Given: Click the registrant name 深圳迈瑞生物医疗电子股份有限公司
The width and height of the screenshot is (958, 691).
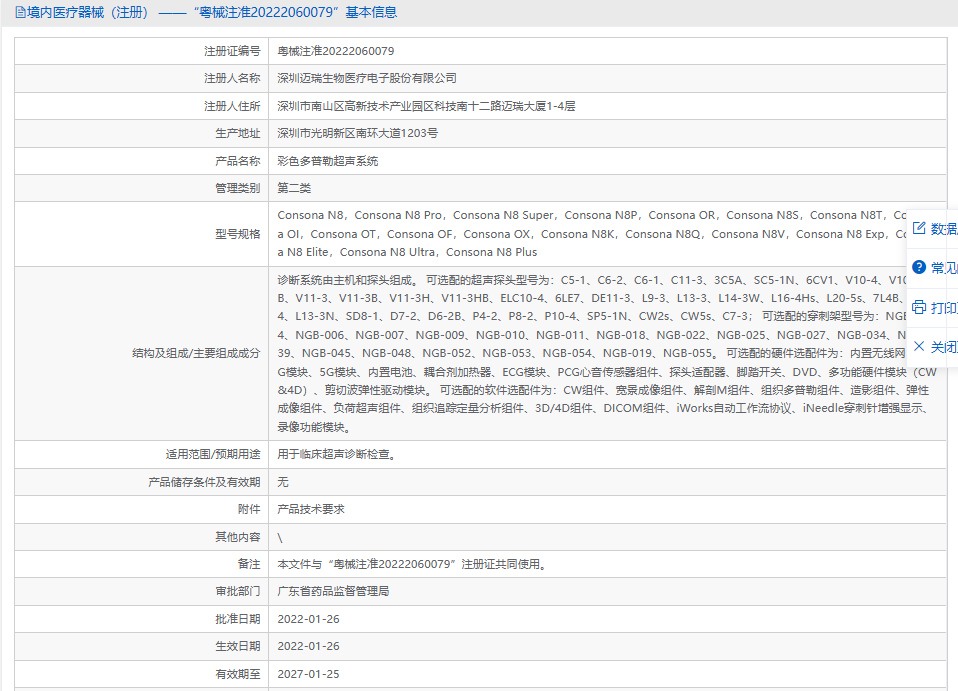Looking at the screenshot, I should 367,78.
